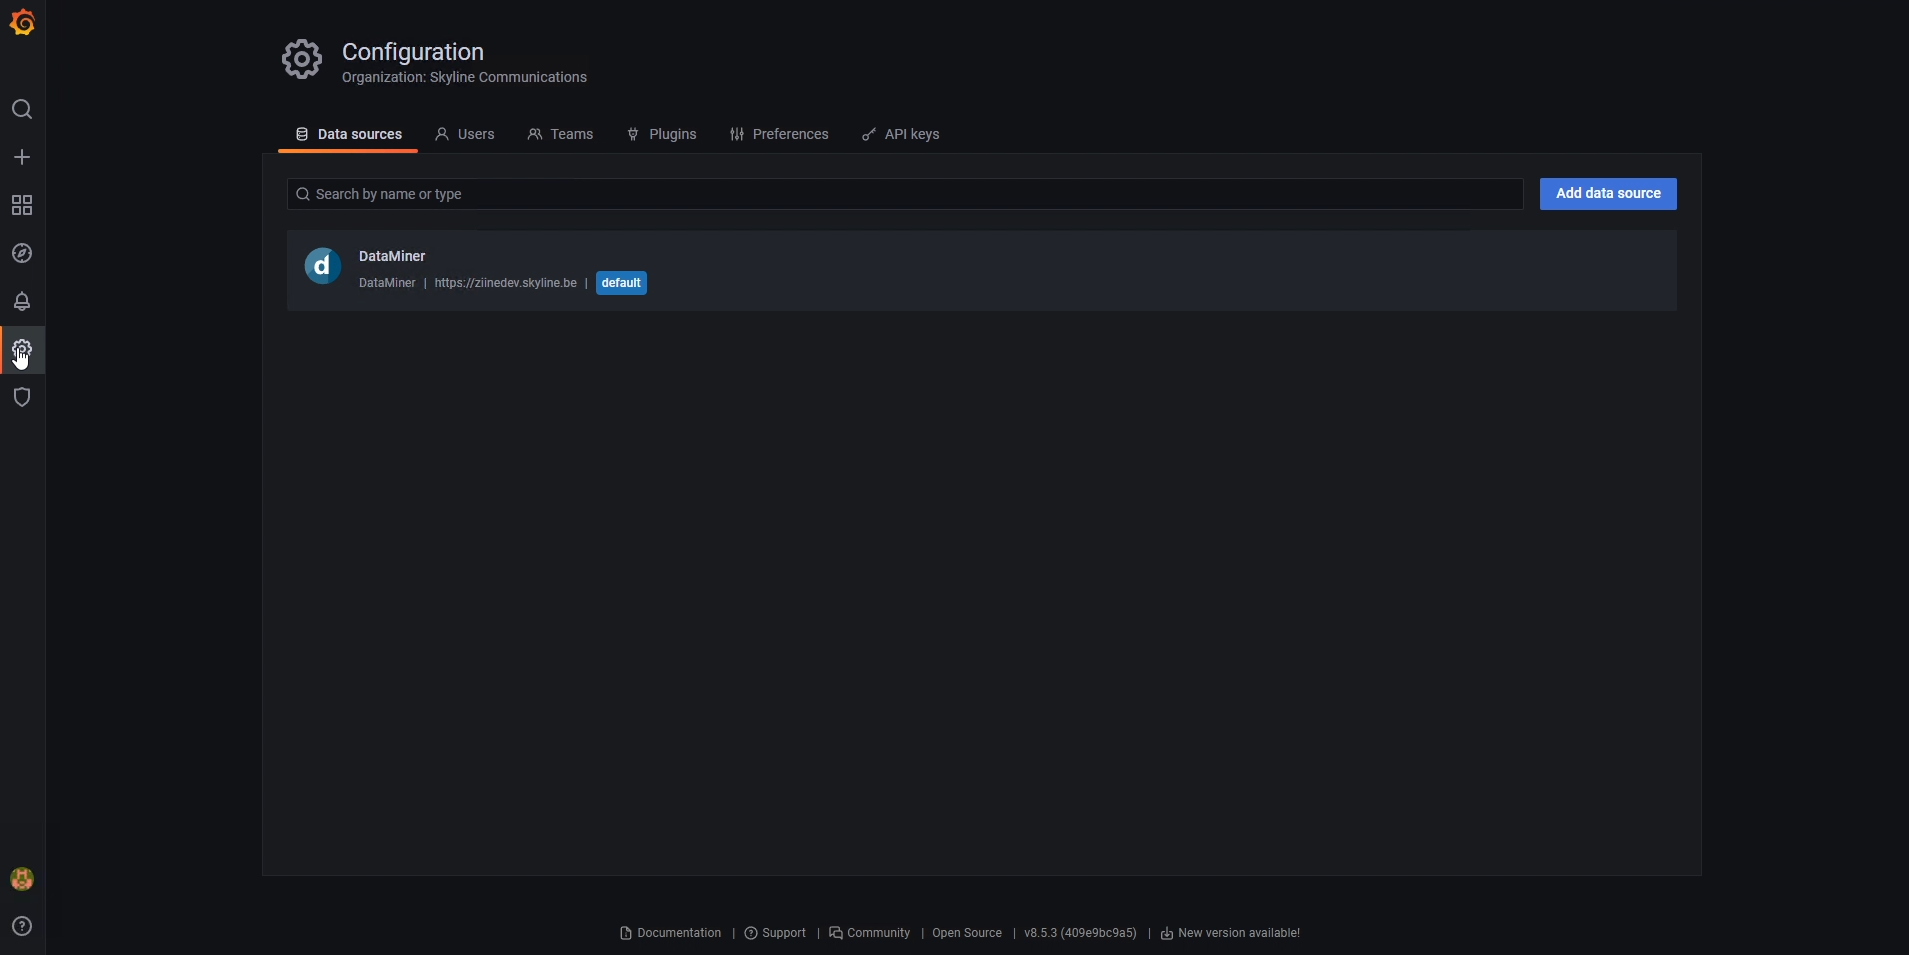Screen dimensions: 1909x955
Task: Open the Configuration gear sidebar icon
Action: [x=22, y=349]
